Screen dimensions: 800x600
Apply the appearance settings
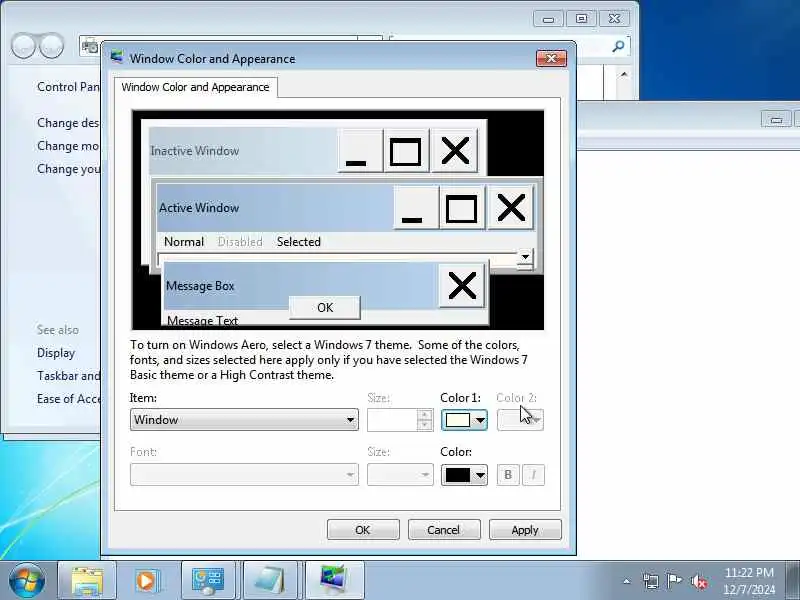[x=525, y=530]
